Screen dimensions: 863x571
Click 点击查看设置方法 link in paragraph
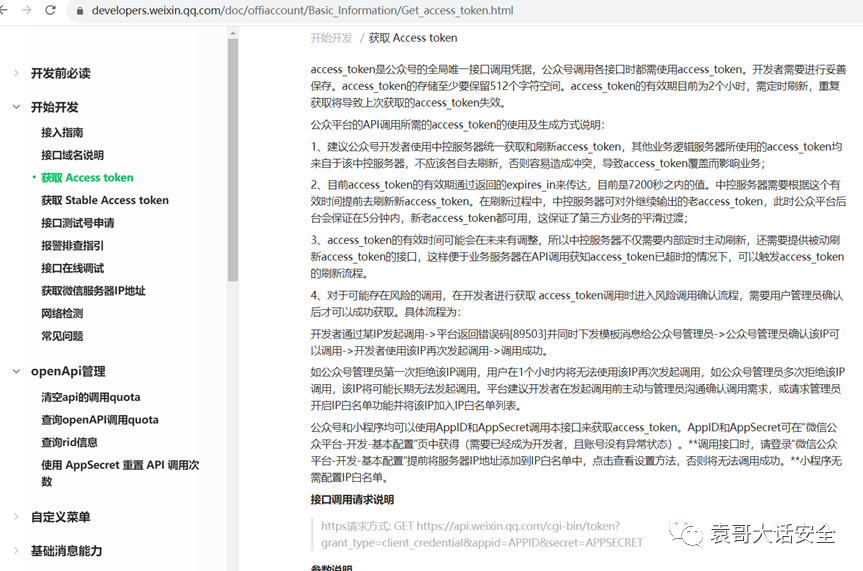tap(635, 460)
